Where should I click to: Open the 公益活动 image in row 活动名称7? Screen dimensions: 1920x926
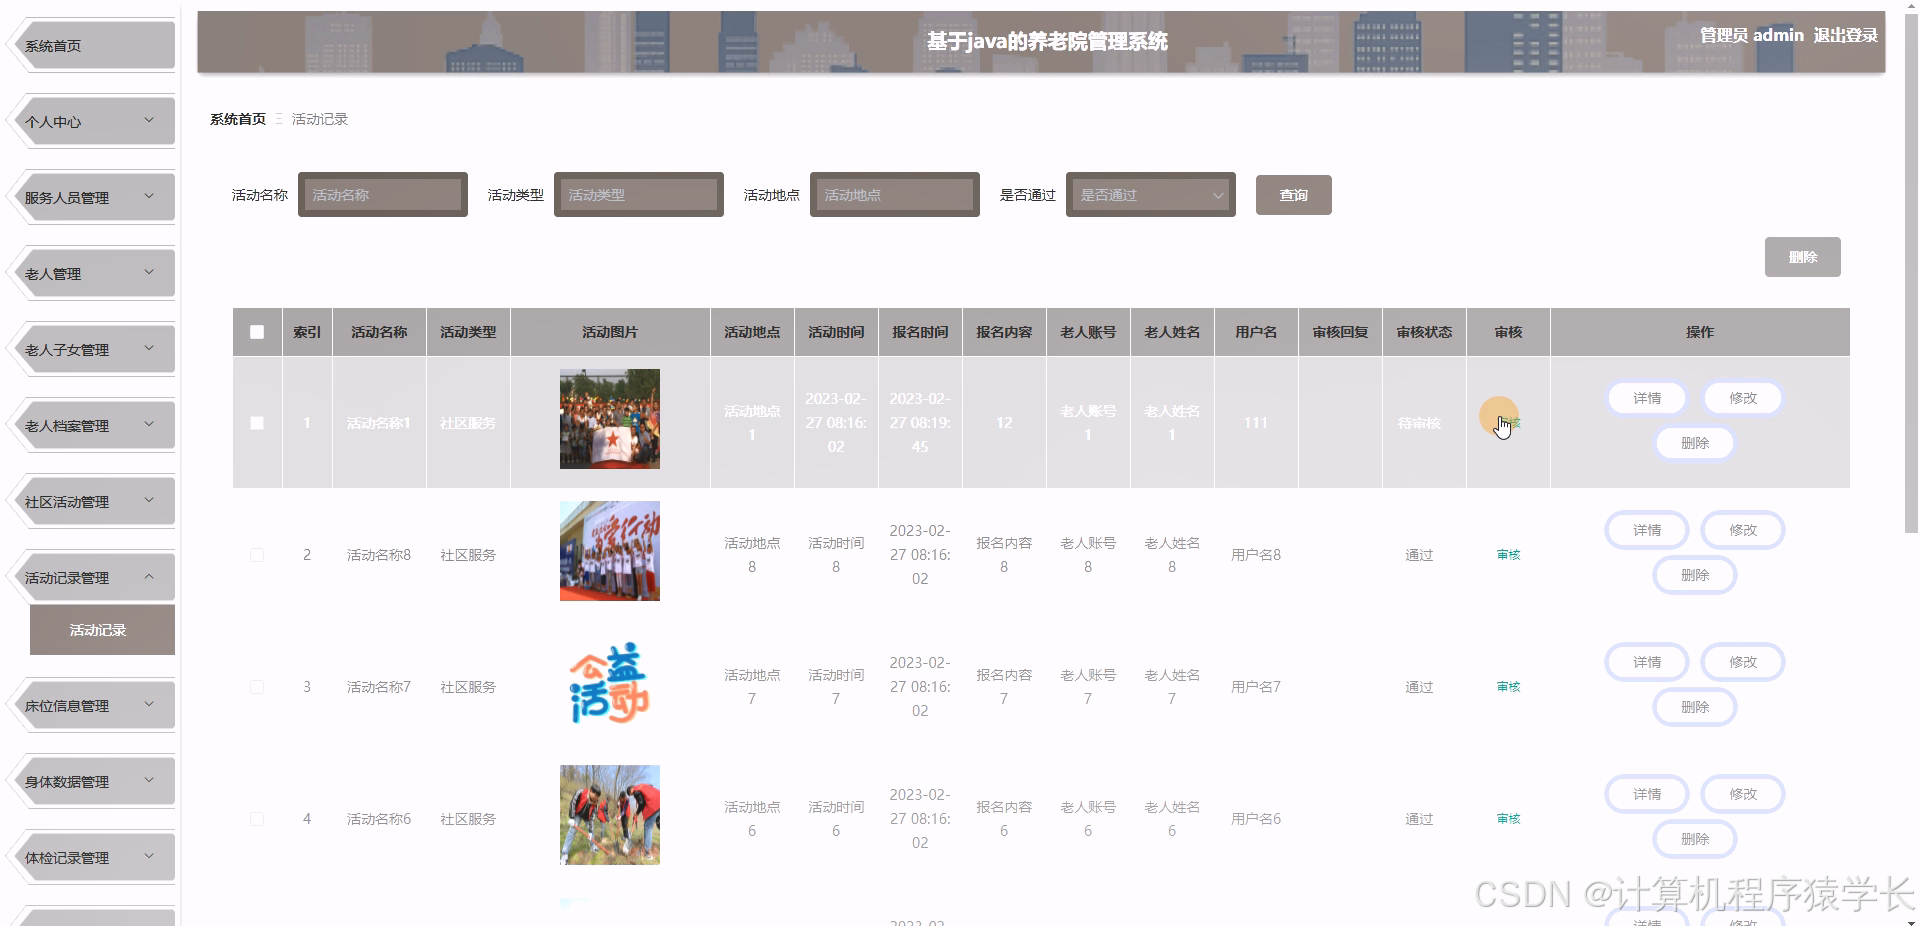pos(610,683)
